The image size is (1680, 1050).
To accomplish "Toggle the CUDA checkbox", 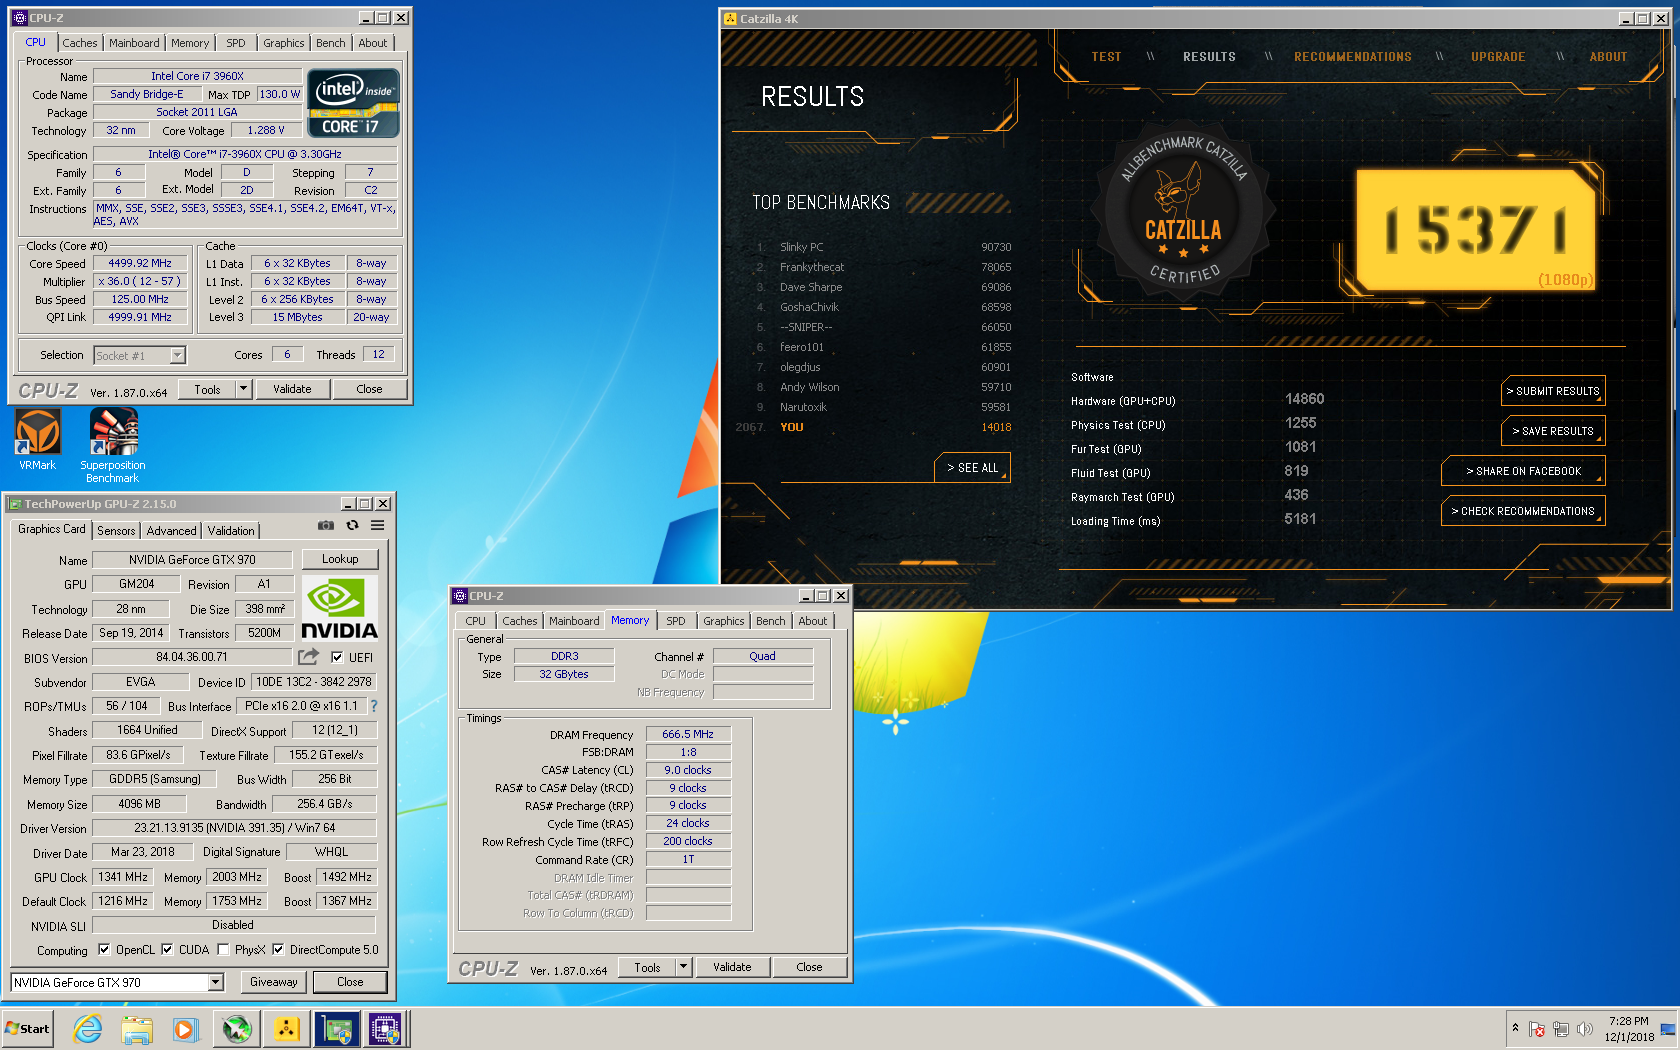I will pos(167,950).
